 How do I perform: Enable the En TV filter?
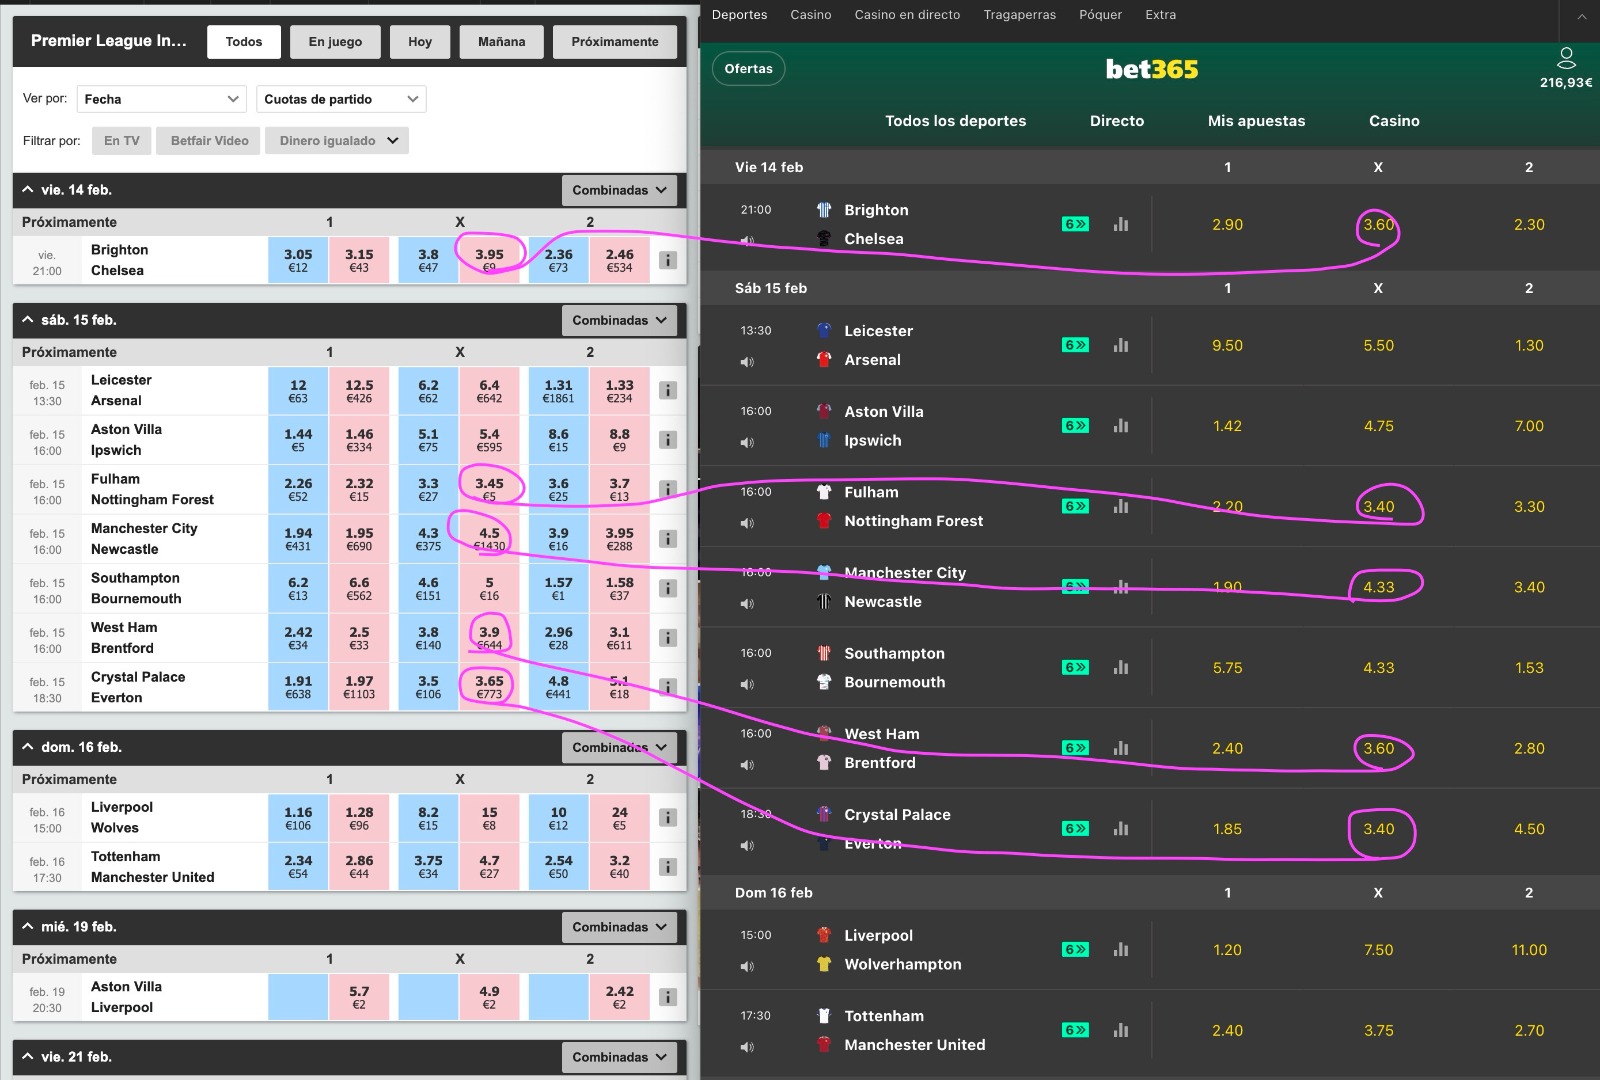pyautogui.click(x=120, y=140)
